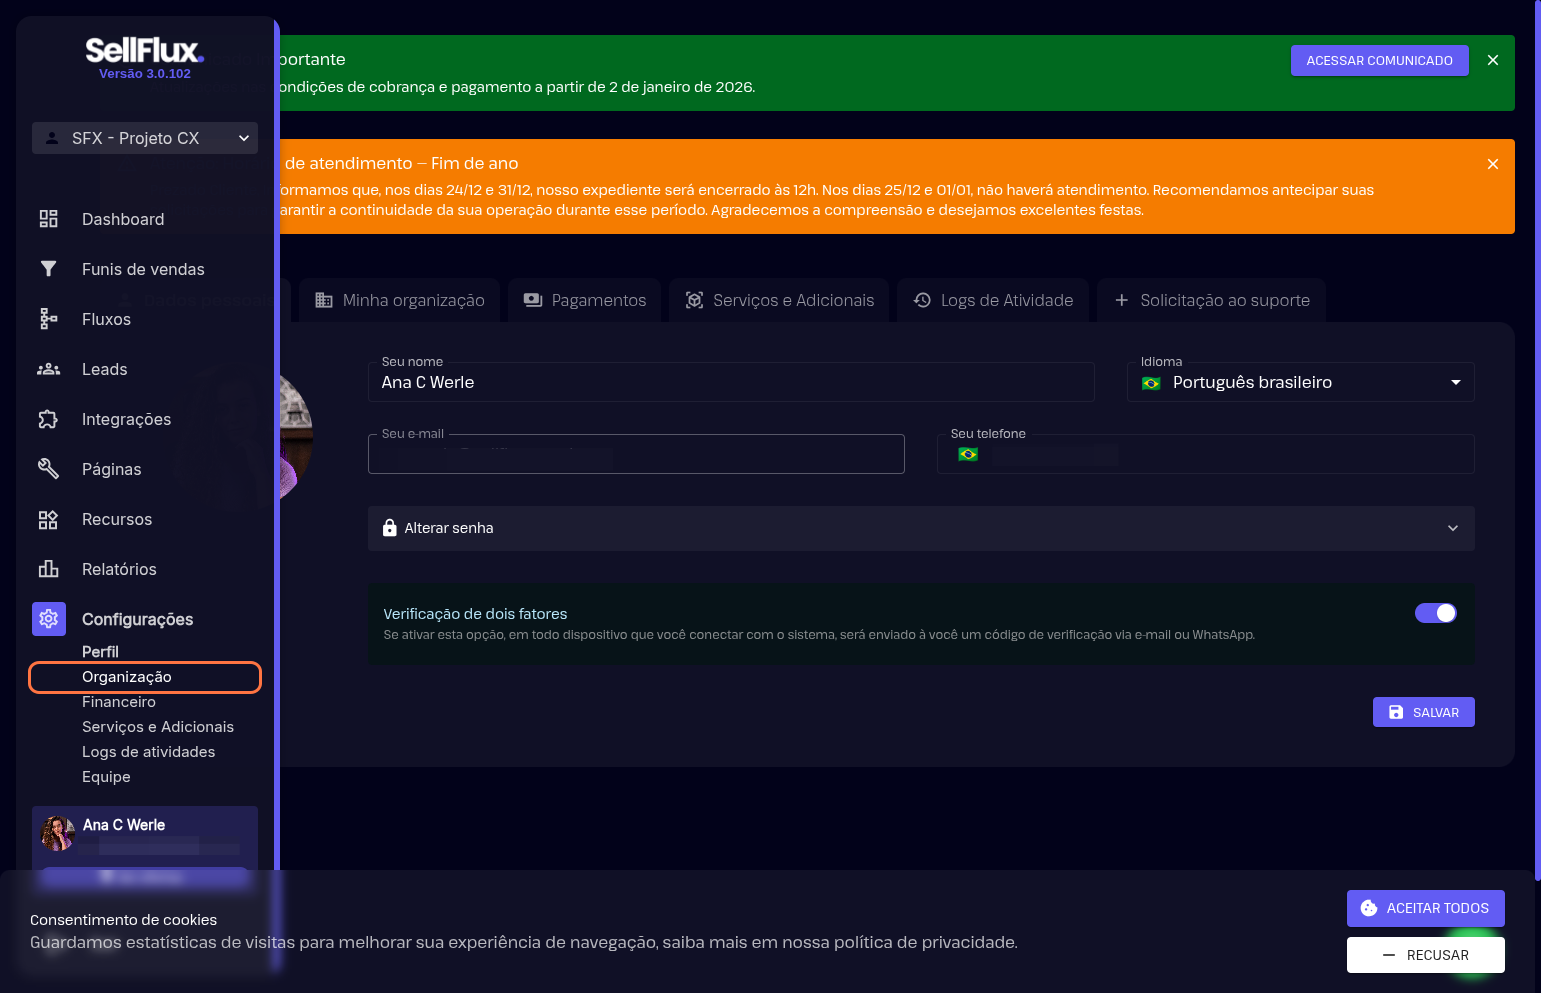This screenshot has width=1541, height=993.
Task: Click the Configurações gear icon
Action: [49, 619]
